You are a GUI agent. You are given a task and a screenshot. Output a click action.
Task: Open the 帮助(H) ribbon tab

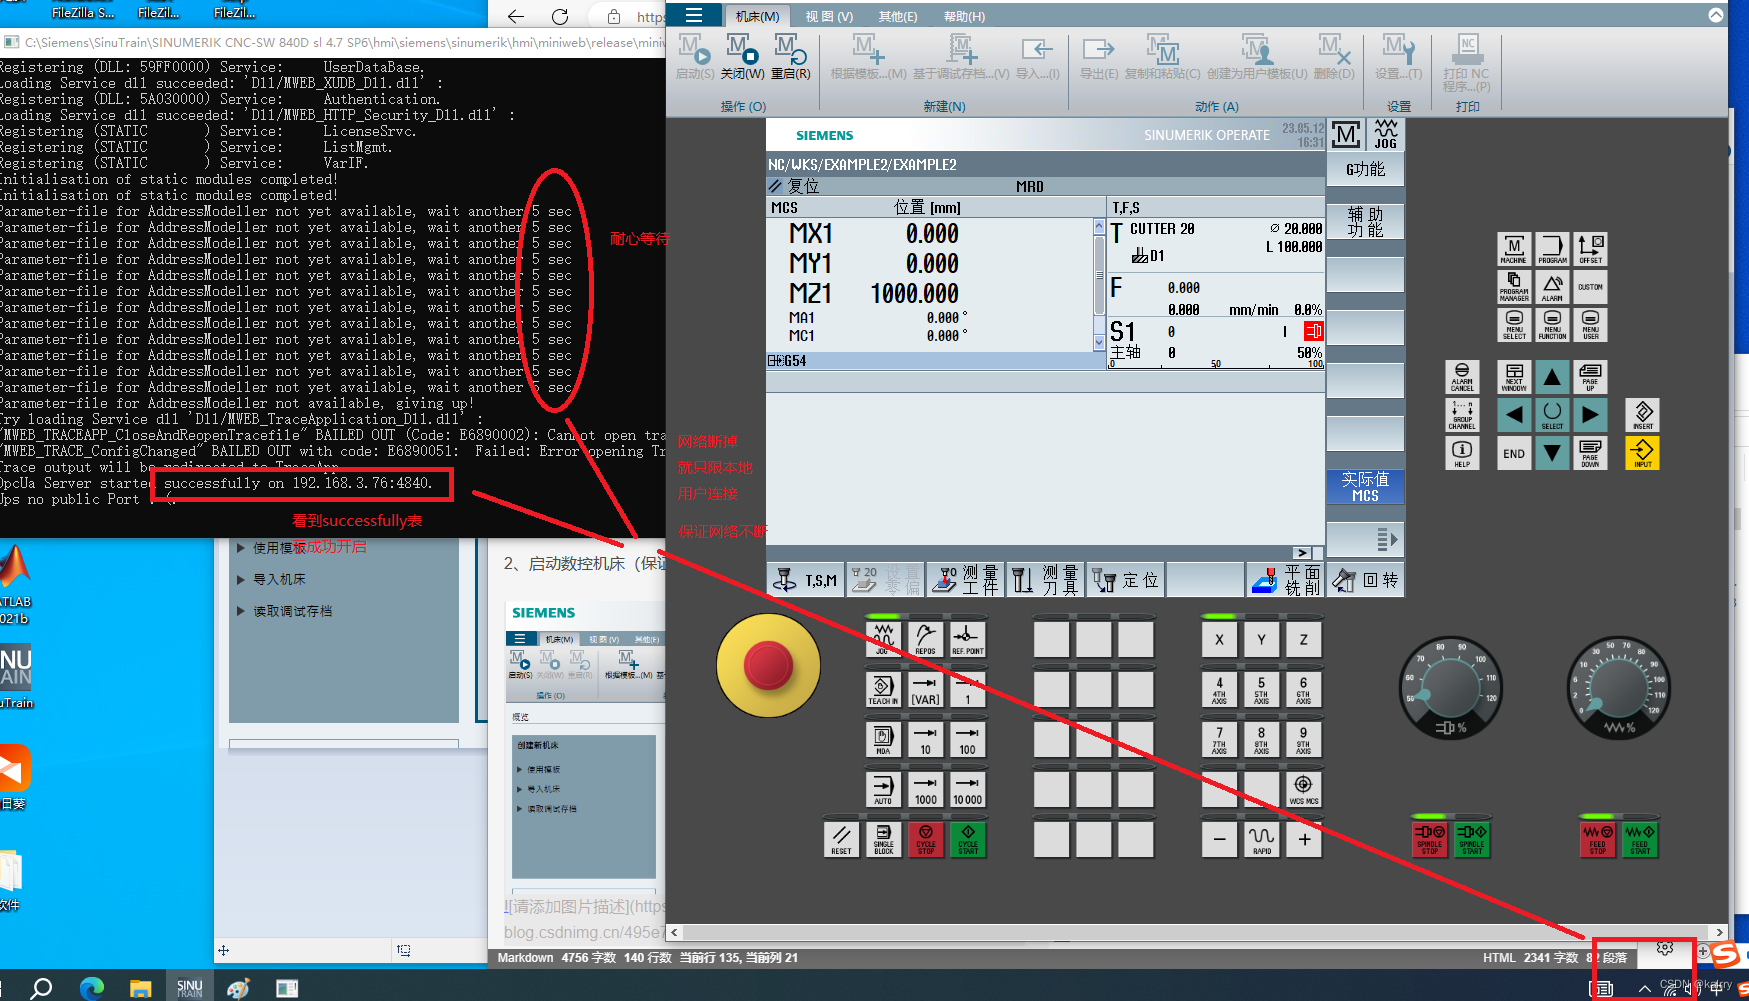click(964, 16)
